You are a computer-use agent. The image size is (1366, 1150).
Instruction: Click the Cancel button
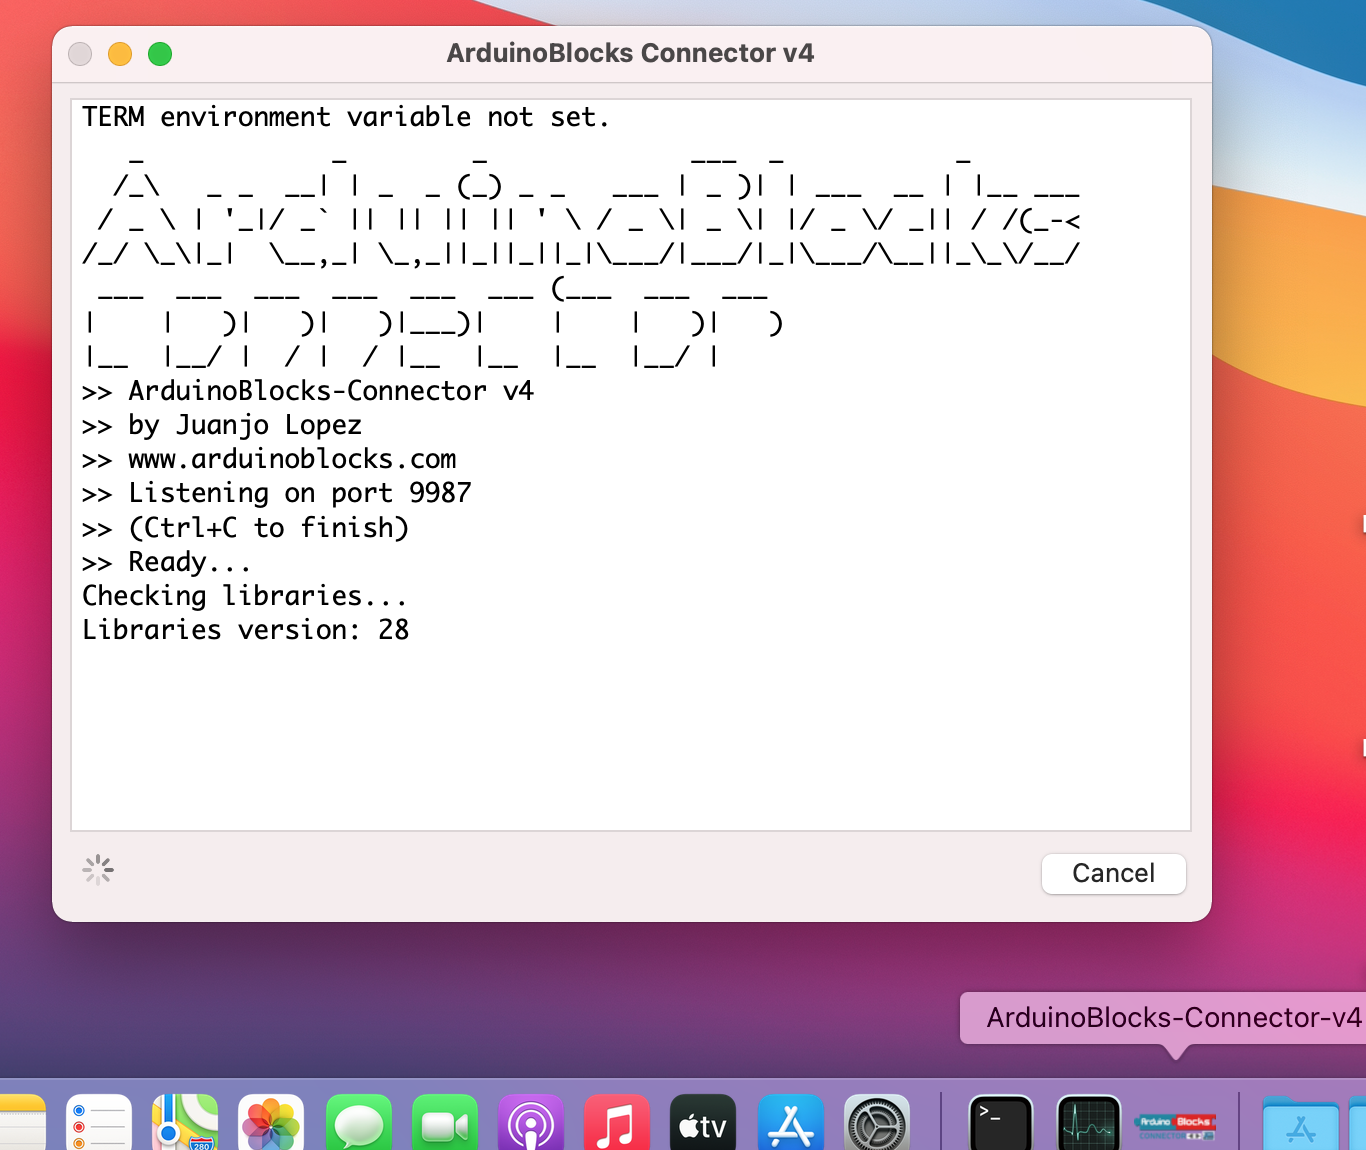tap(1113, 873)
